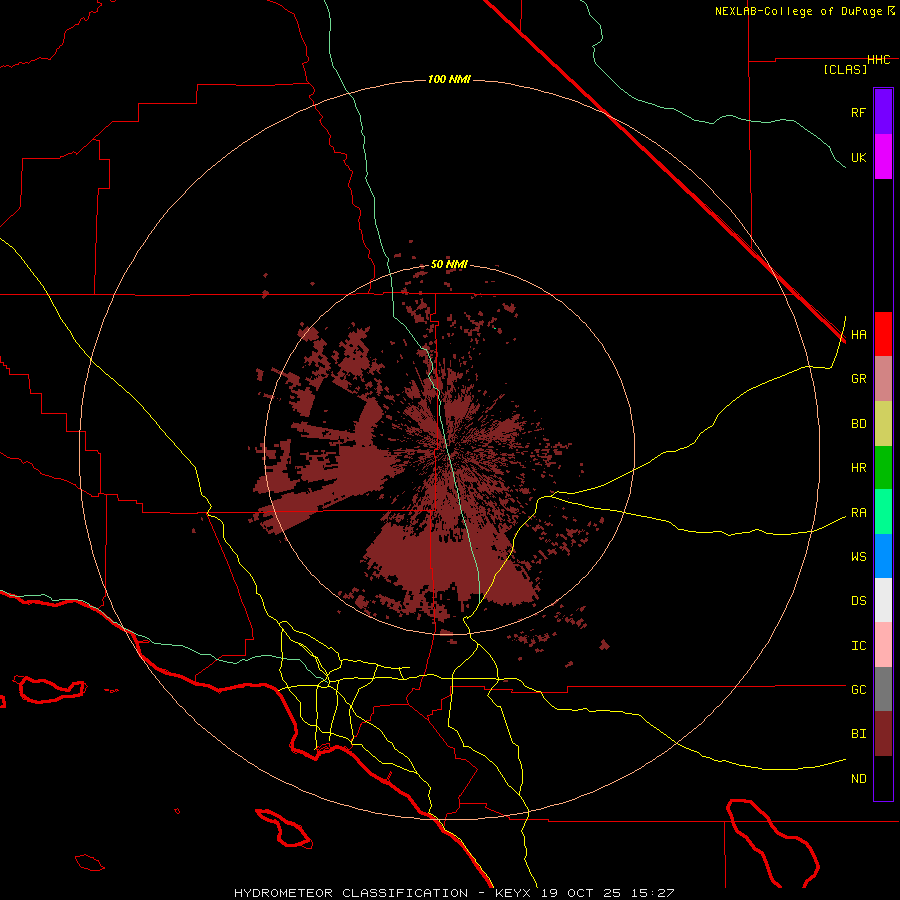Click the UK magenta legend swatch

coord(883,157)
